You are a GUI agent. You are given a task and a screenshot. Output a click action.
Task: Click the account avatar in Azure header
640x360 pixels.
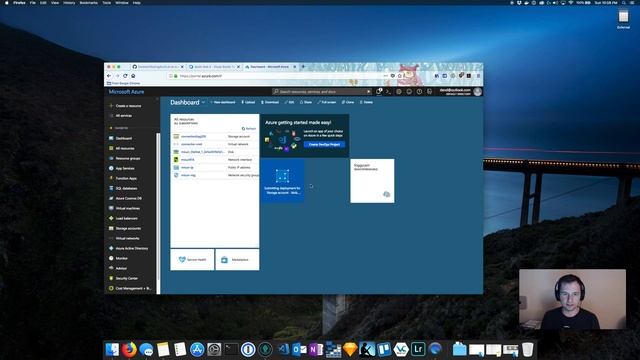(x=478, y=92)
